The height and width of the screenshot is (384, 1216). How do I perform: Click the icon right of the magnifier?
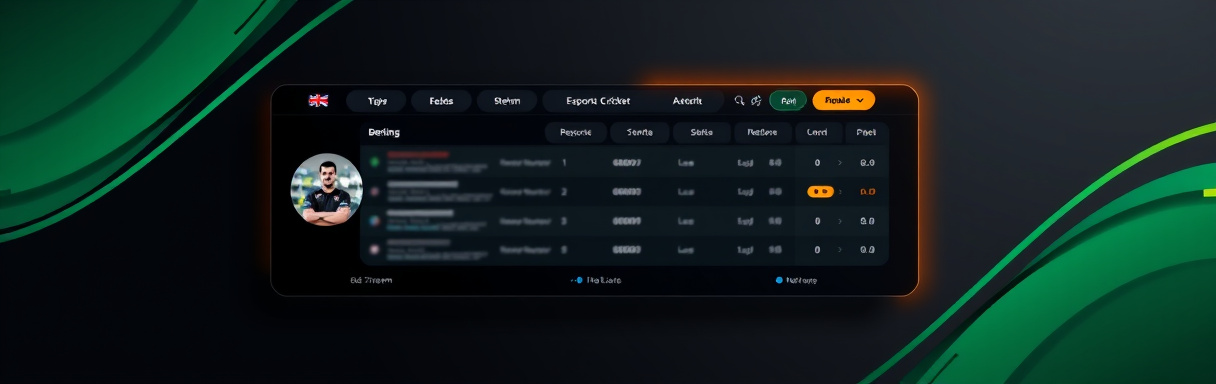[x=756, y=101]
